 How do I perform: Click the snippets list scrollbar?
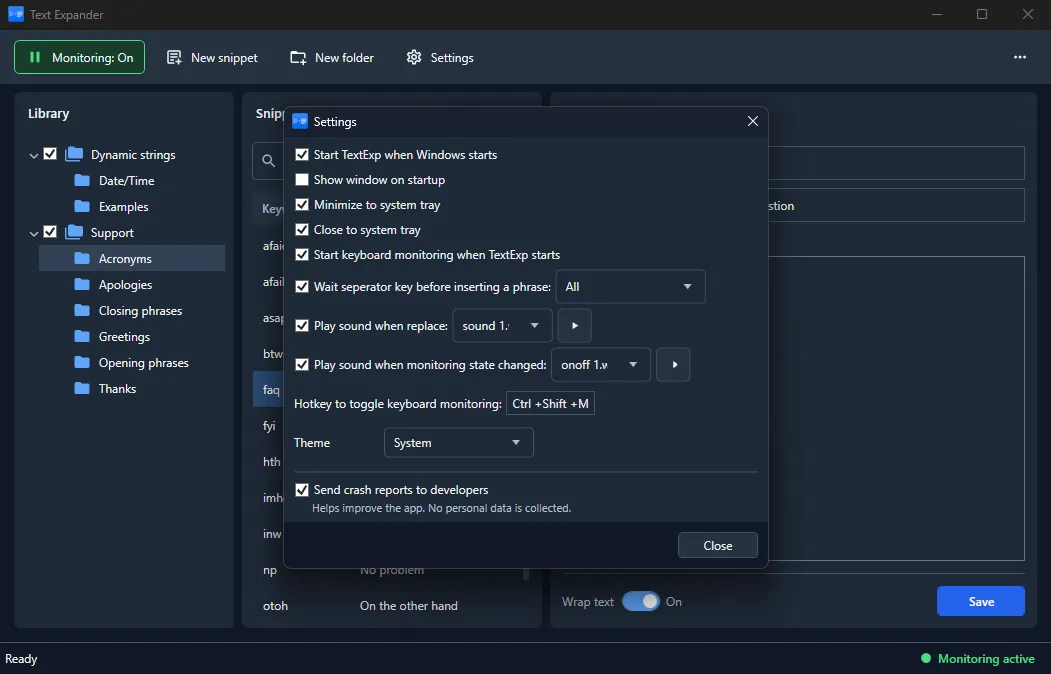point(526,574)
